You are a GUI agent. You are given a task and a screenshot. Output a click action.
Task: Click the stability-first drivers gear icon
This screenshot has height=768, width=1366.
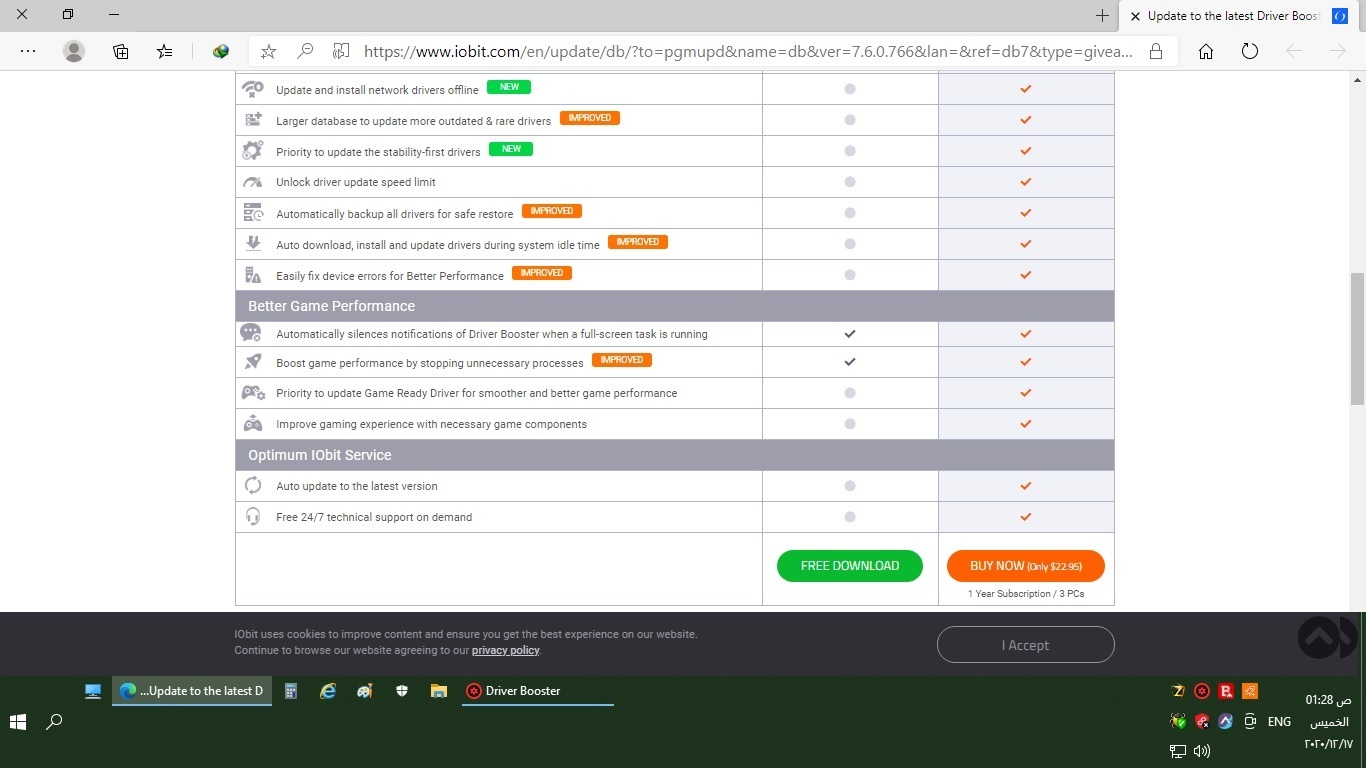click(253, 151)
